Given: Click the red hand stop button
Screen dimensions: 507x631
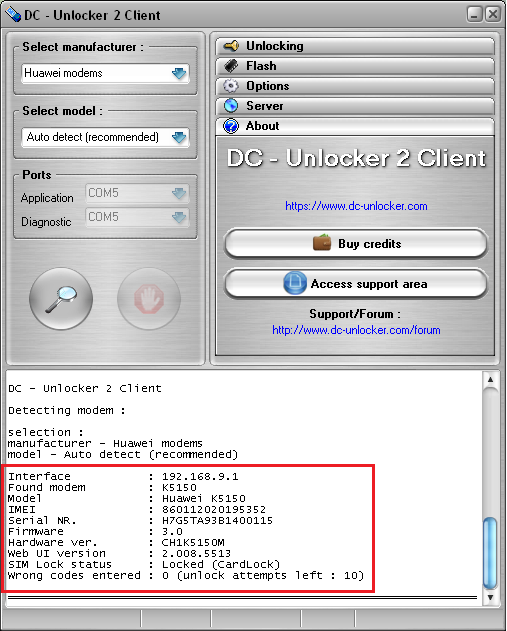Looking at the screenshot, I should pos(149,299).
